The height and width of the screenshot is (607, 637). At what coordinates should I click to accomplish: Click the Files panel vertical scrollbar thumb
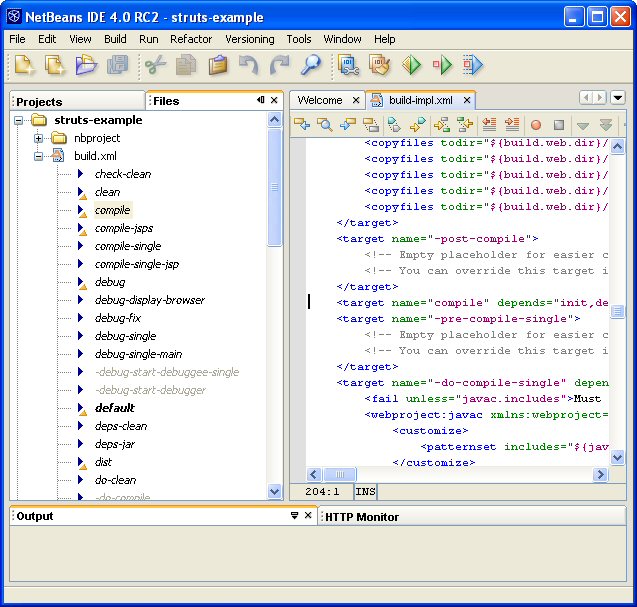click(x=275, y=187)
